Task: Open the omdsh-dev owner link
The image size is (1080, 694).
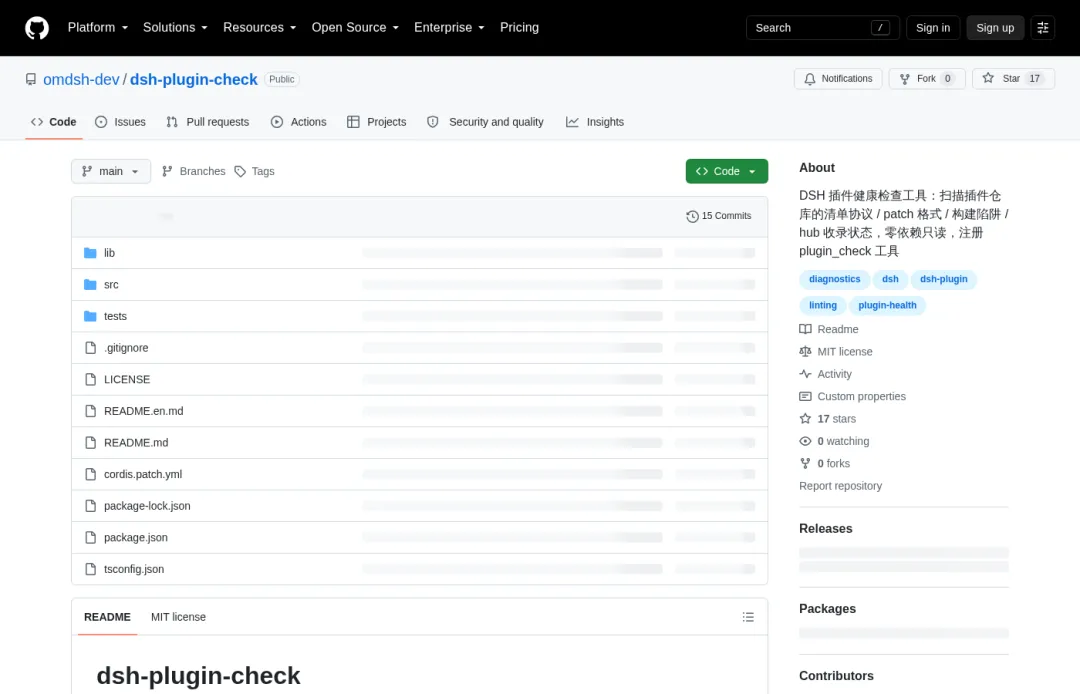Action: (81, 79)
